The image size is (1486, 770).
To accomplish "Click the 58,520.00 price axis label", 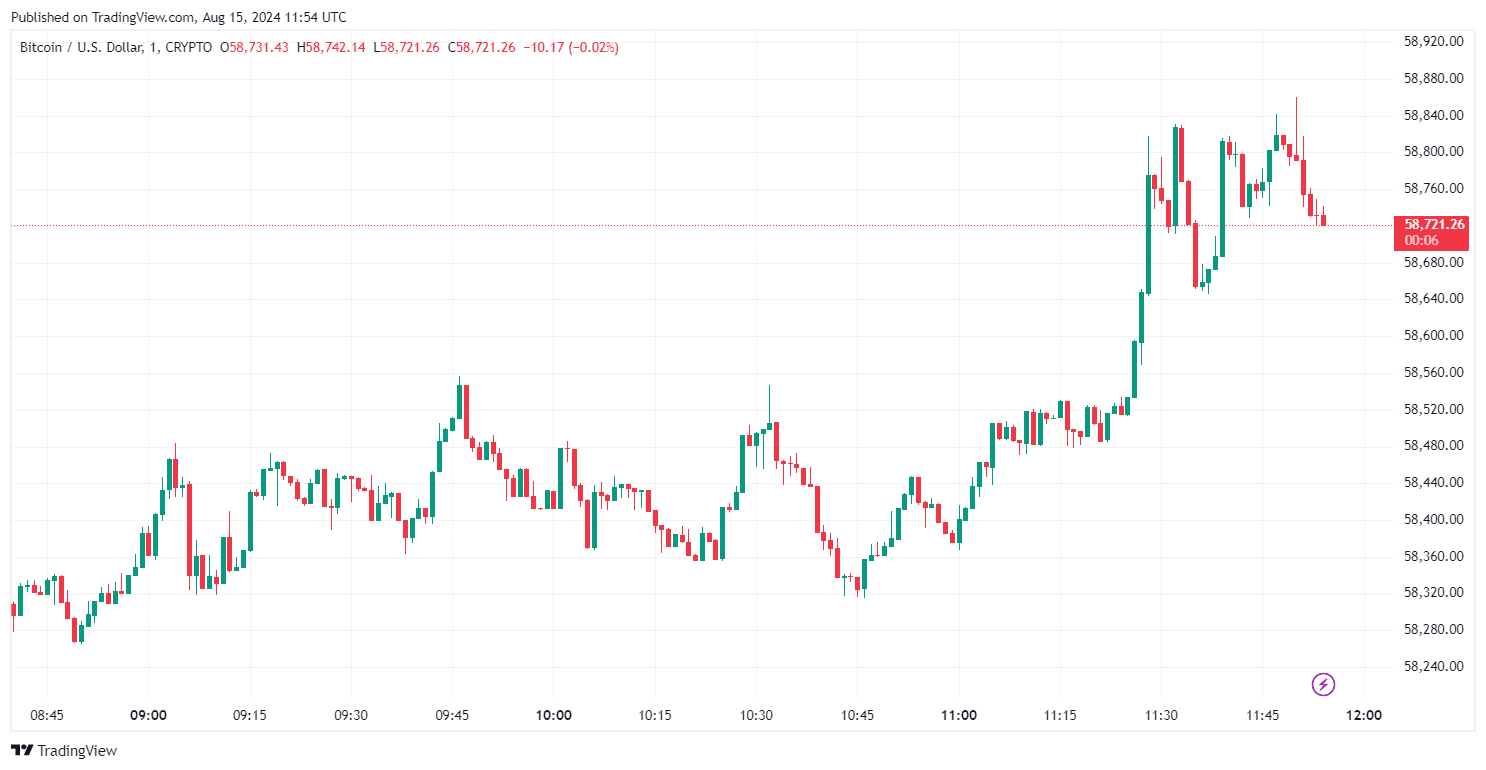I will pyautogui.click(x=1434, y=409).
